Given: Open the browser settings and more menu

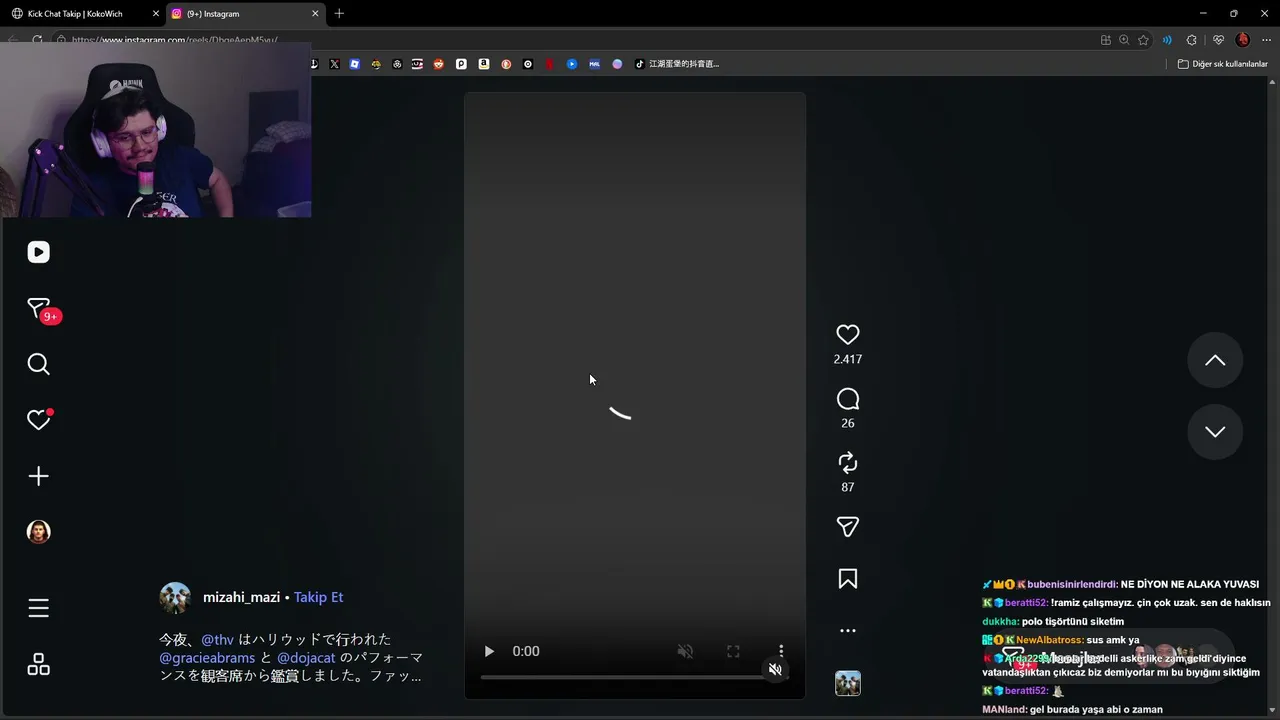Looking at the screenshot, I should tap(1266, 40).
